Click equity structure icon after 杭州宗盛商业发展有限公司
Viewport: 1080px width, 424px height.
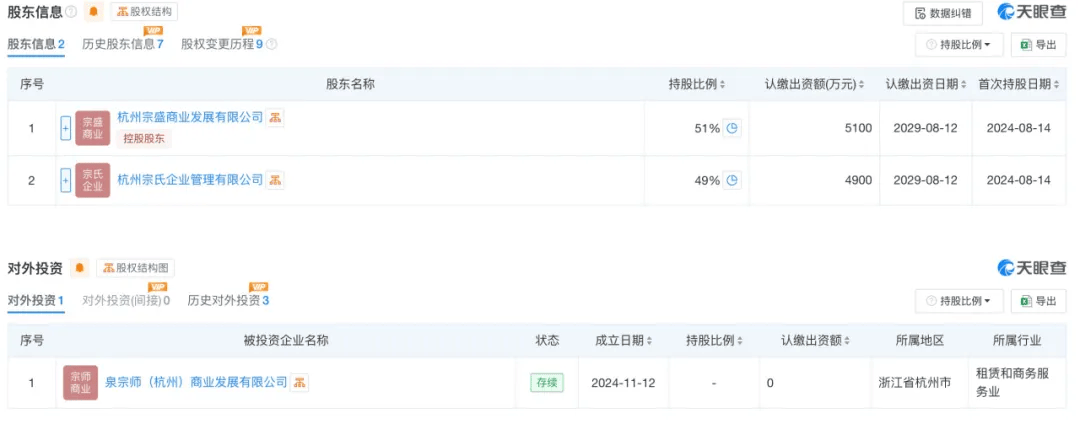tap(276, 118)
